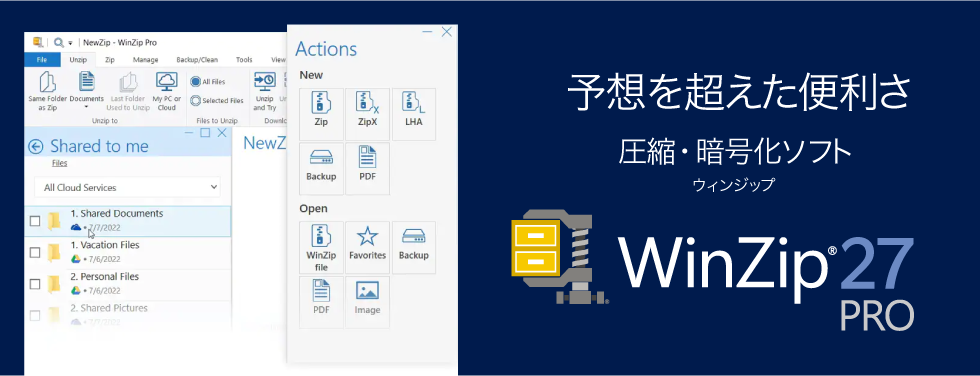Open the File tab
The image size is (980, 376).
[x=42, y=60]
